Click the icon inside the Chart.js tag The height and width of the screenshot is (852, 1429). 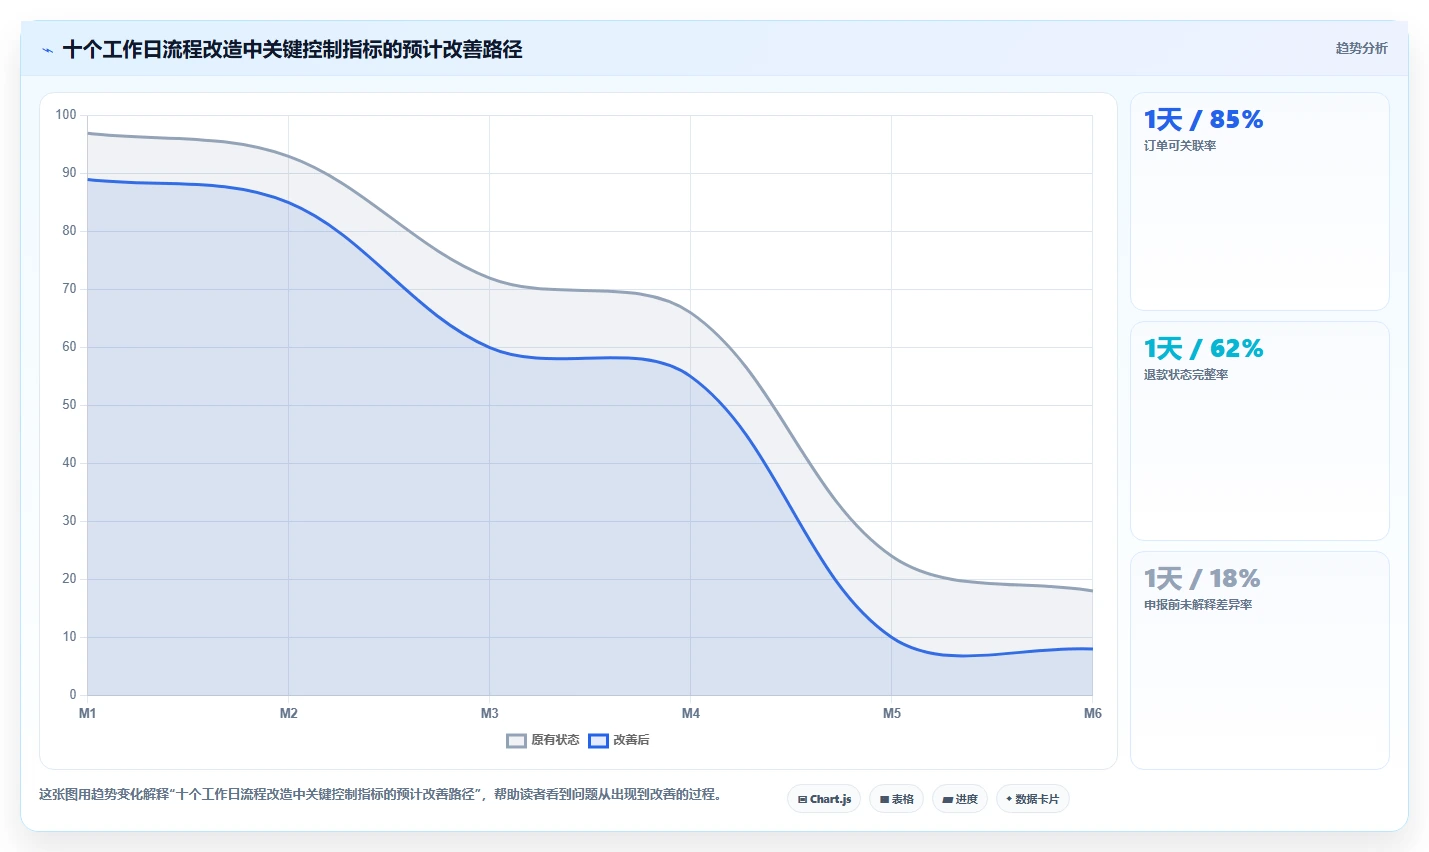click(802, 800)
